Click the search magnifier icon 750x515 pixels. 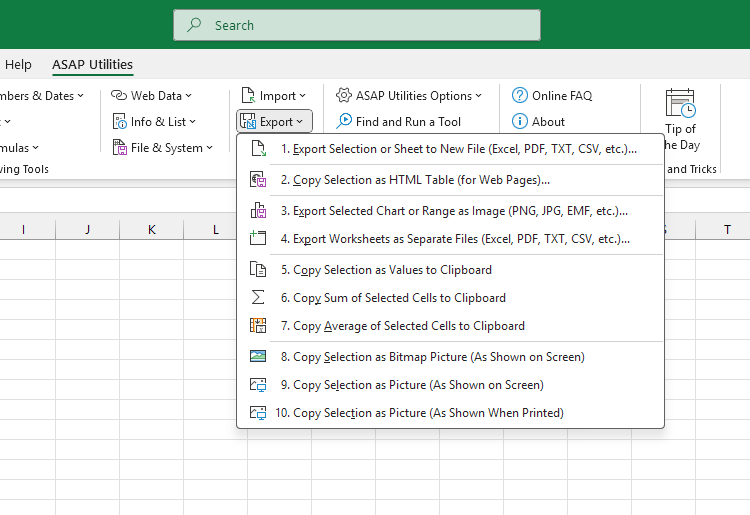(x=194, y=24)
